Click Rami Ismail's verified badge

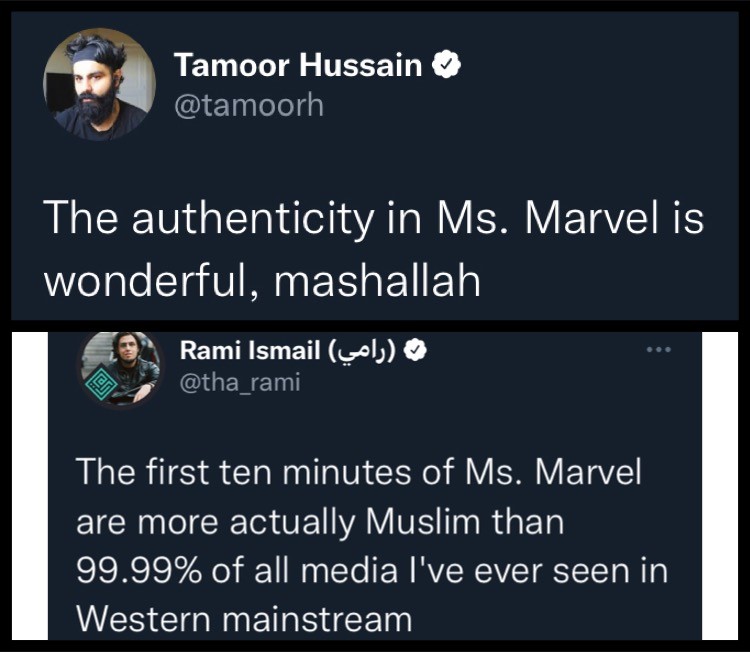click(422, 351)
